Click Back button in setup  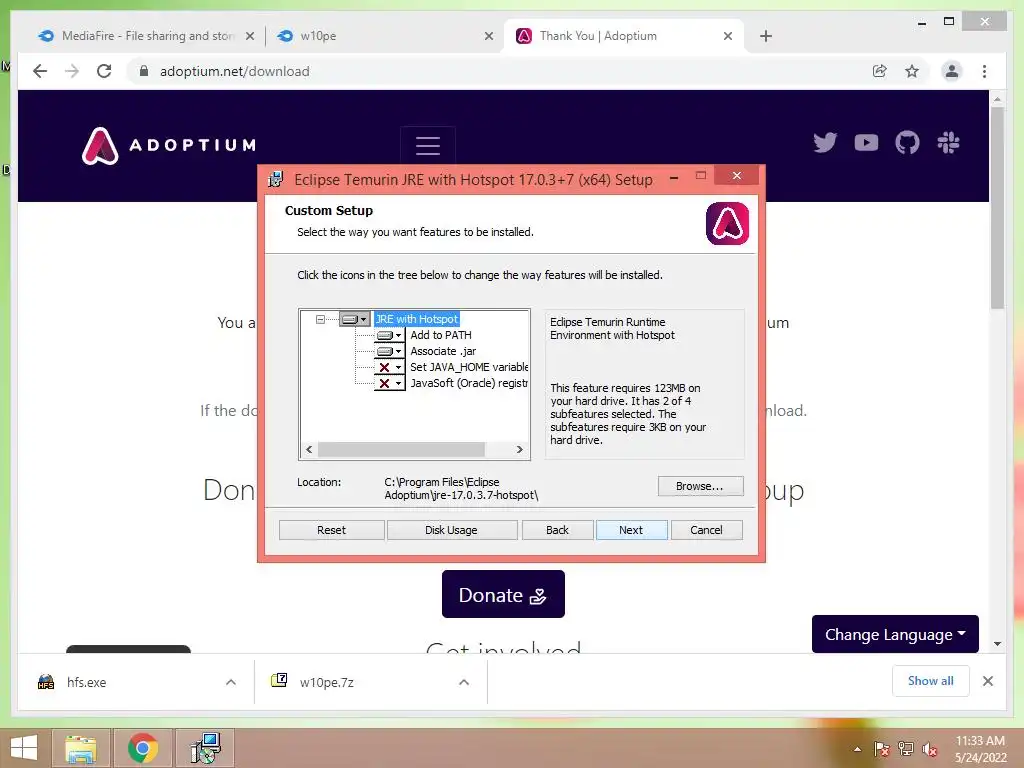point(557,530)
